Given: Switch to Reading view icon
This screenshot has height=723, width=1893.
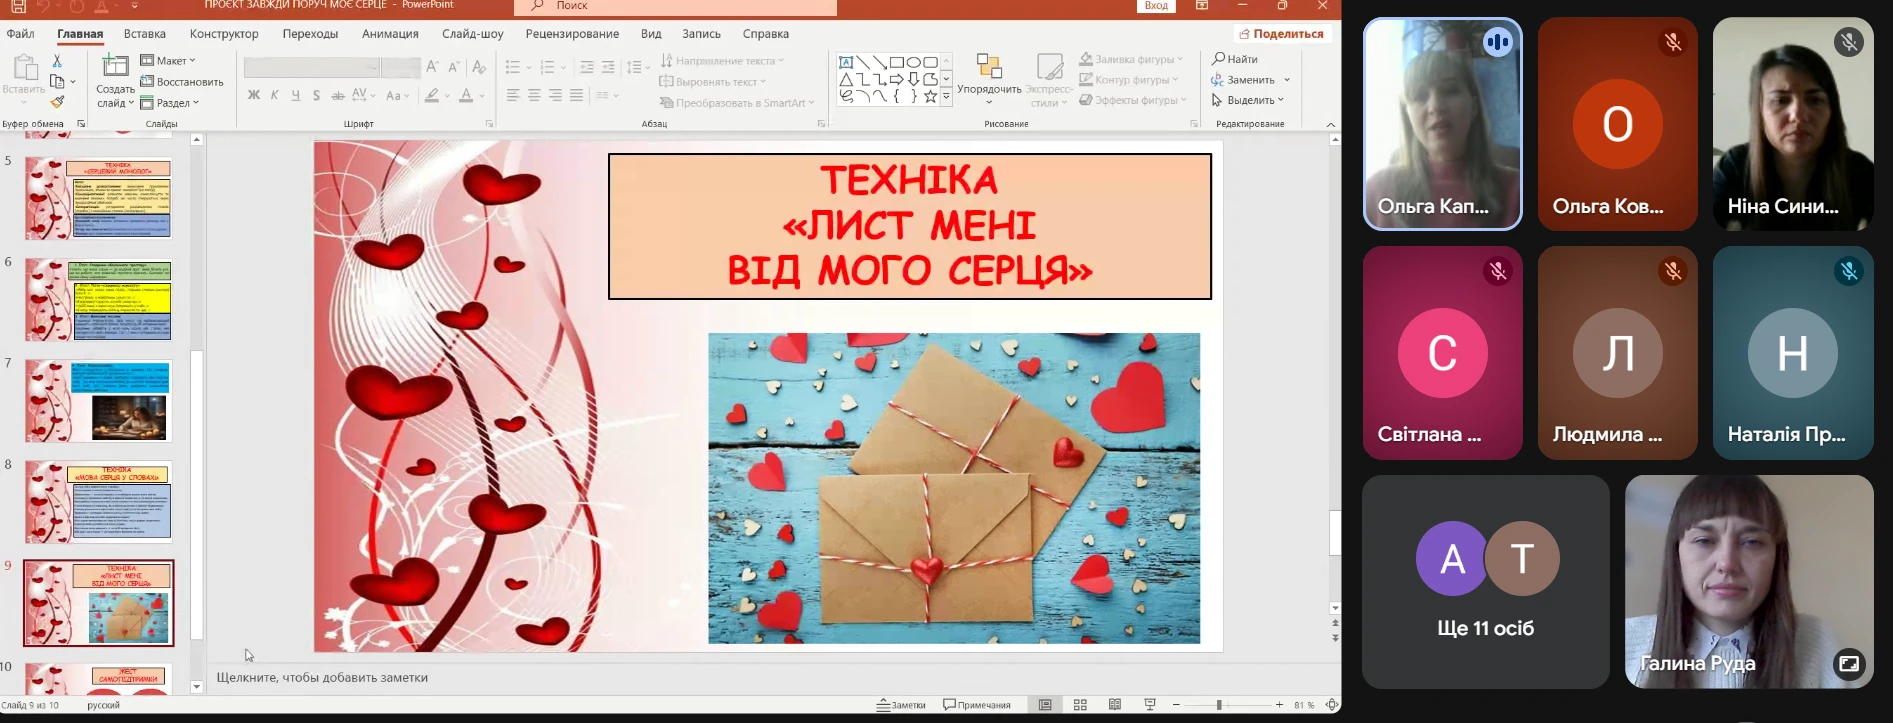Looking at the screenshot, I should 1115,705.
